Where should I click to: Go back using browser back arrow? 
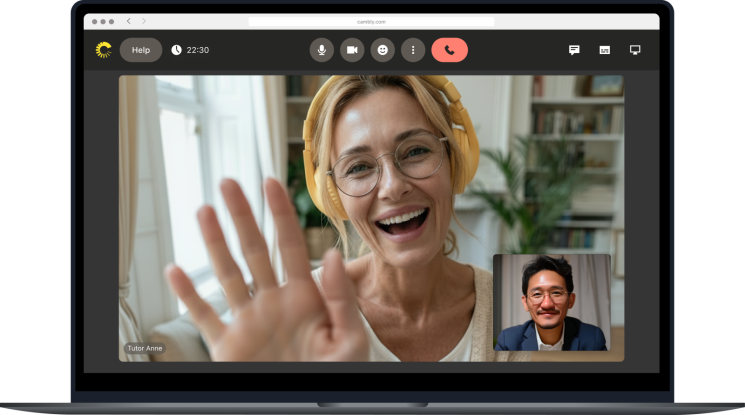128,21
